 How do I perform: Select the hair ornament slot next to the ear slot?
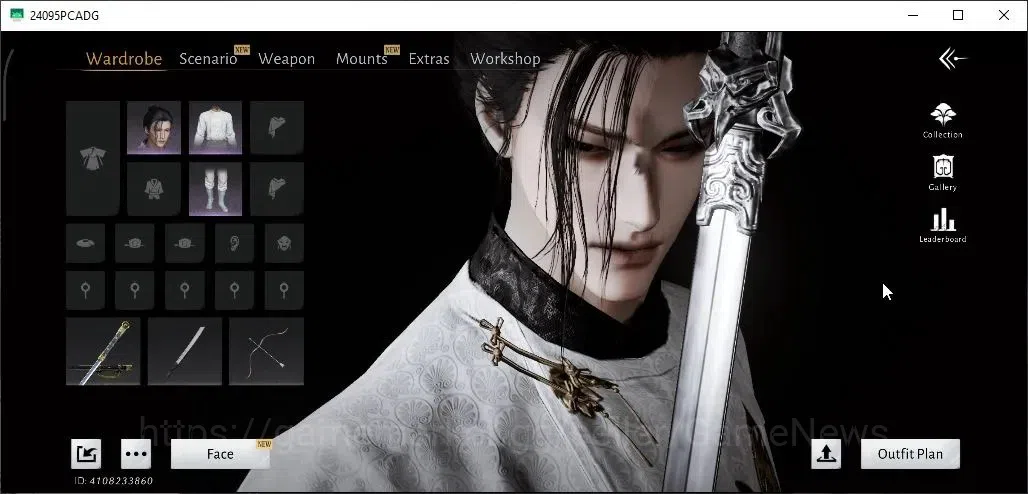pos(185,243)
